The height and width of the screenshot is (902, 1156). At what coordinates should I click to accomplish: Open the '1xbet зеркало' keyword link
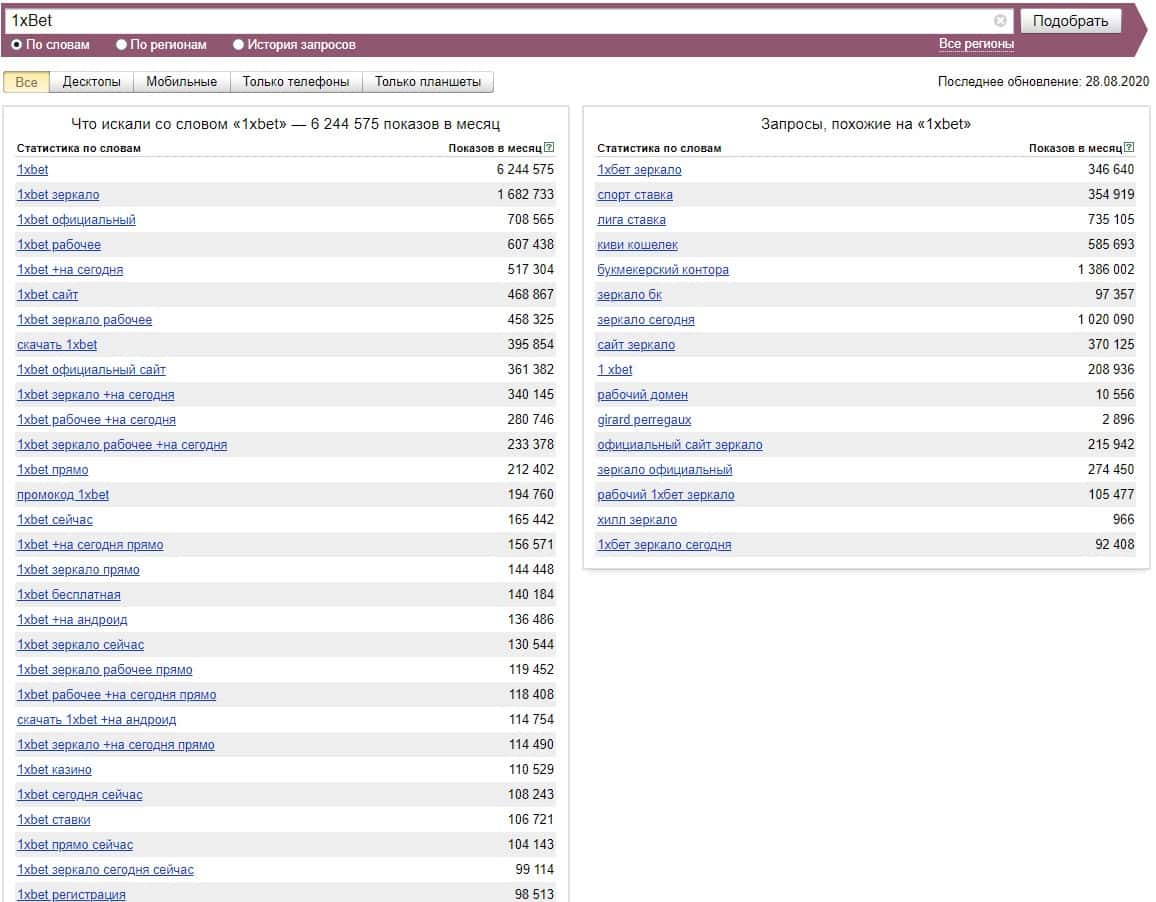(x=58, y=195)
